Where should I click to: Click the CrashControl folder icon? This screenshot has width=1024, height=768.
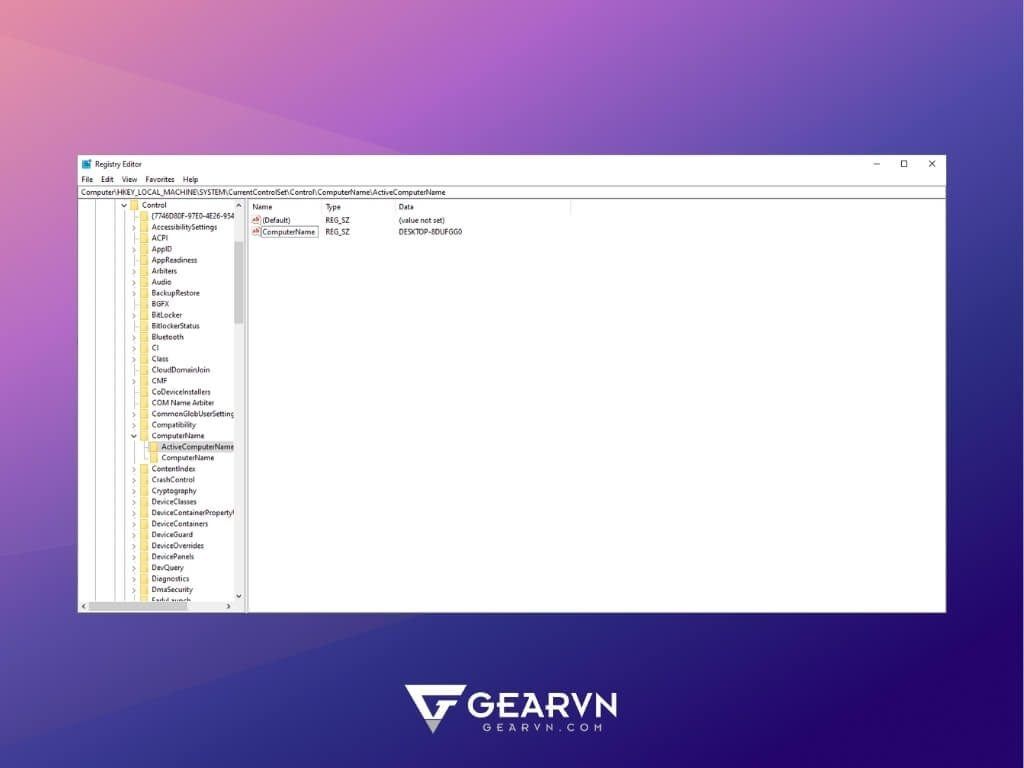point(146,479)
